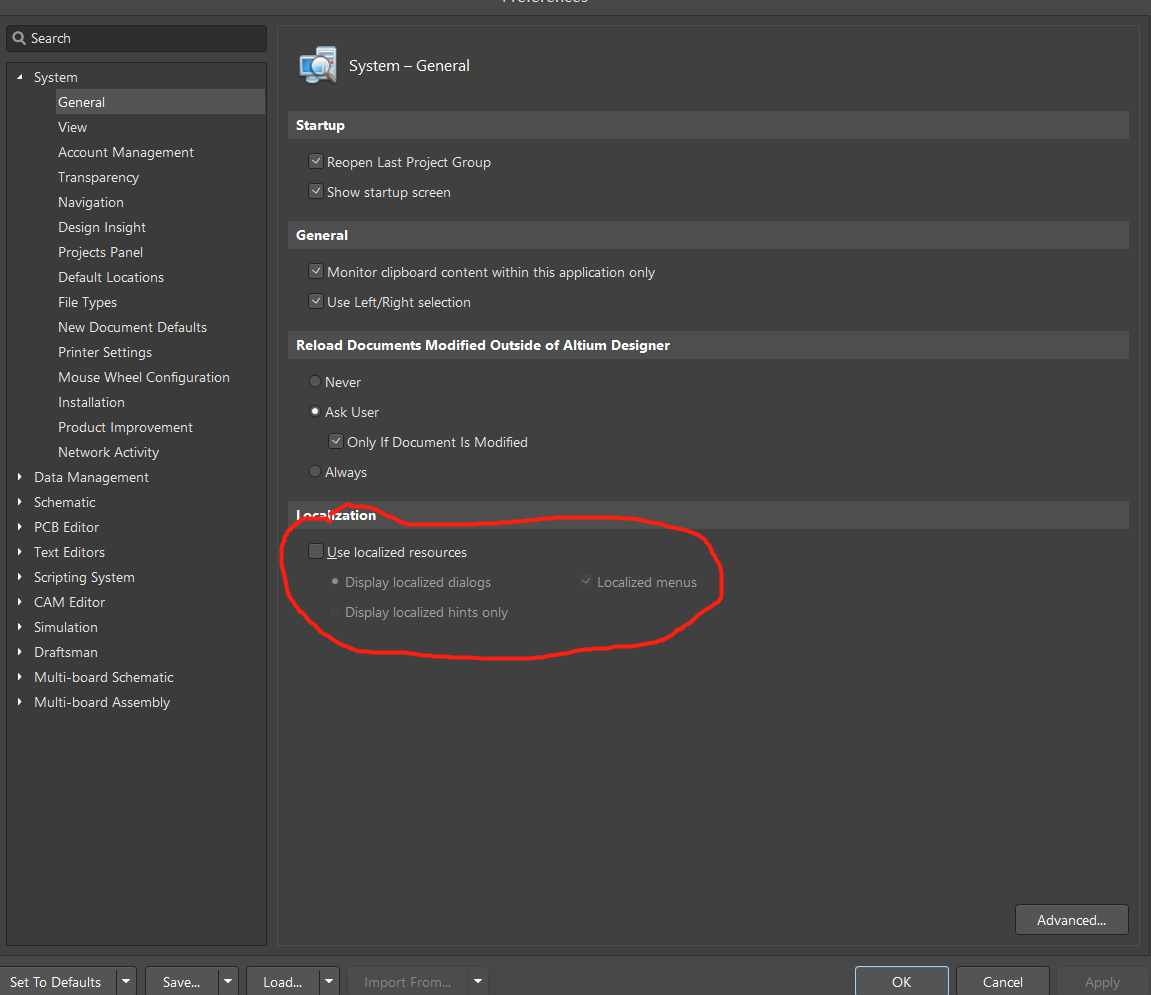
Task: Toggle Only If Document Is Modified
Action: tap(335, 441)
